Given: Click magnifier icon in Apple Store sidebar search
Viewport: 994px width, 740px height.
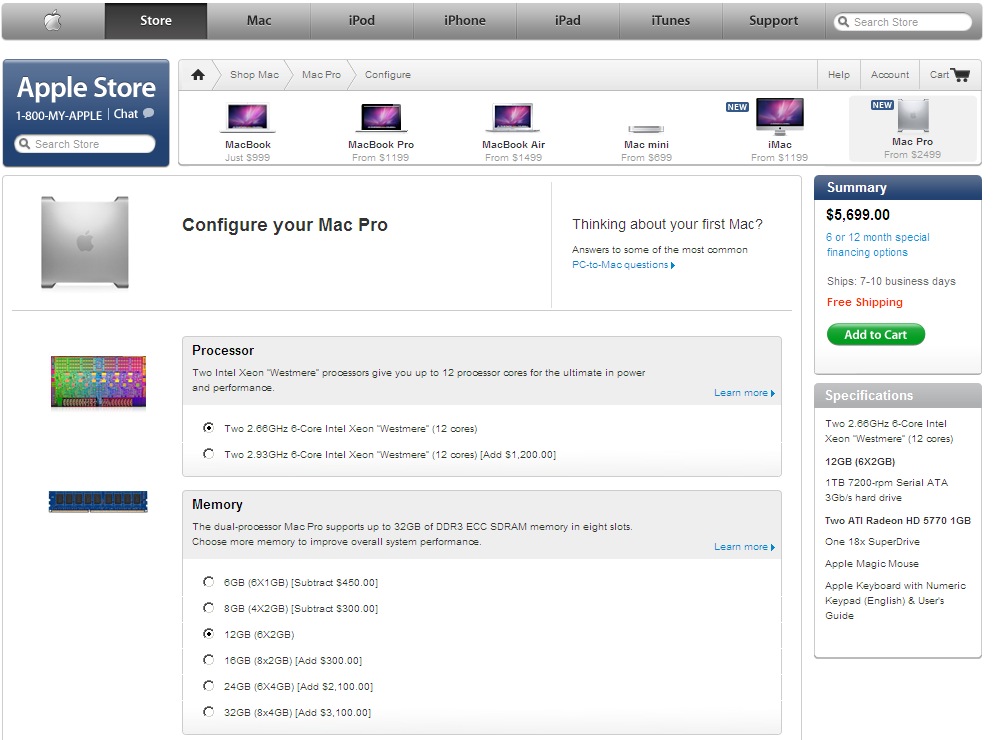Looking at the screenshot, I should point(24,144).
